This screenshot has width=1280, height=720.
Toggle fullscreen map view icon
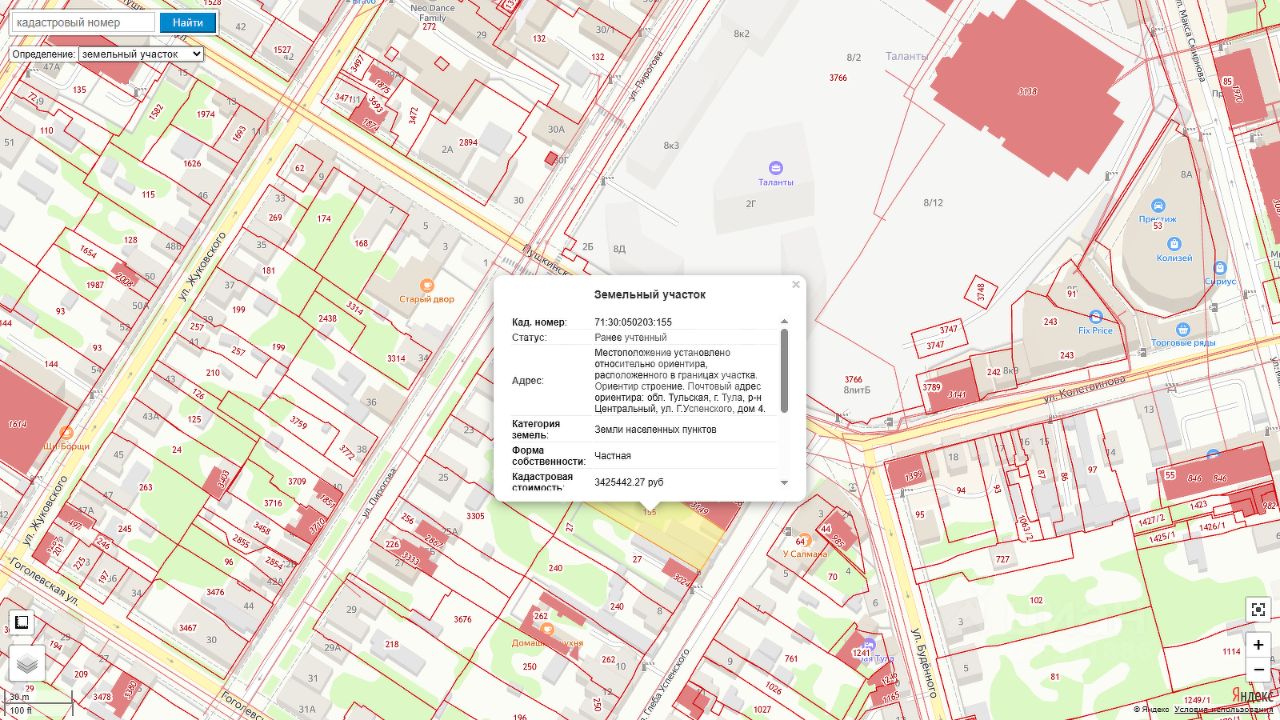[1258, 609]
